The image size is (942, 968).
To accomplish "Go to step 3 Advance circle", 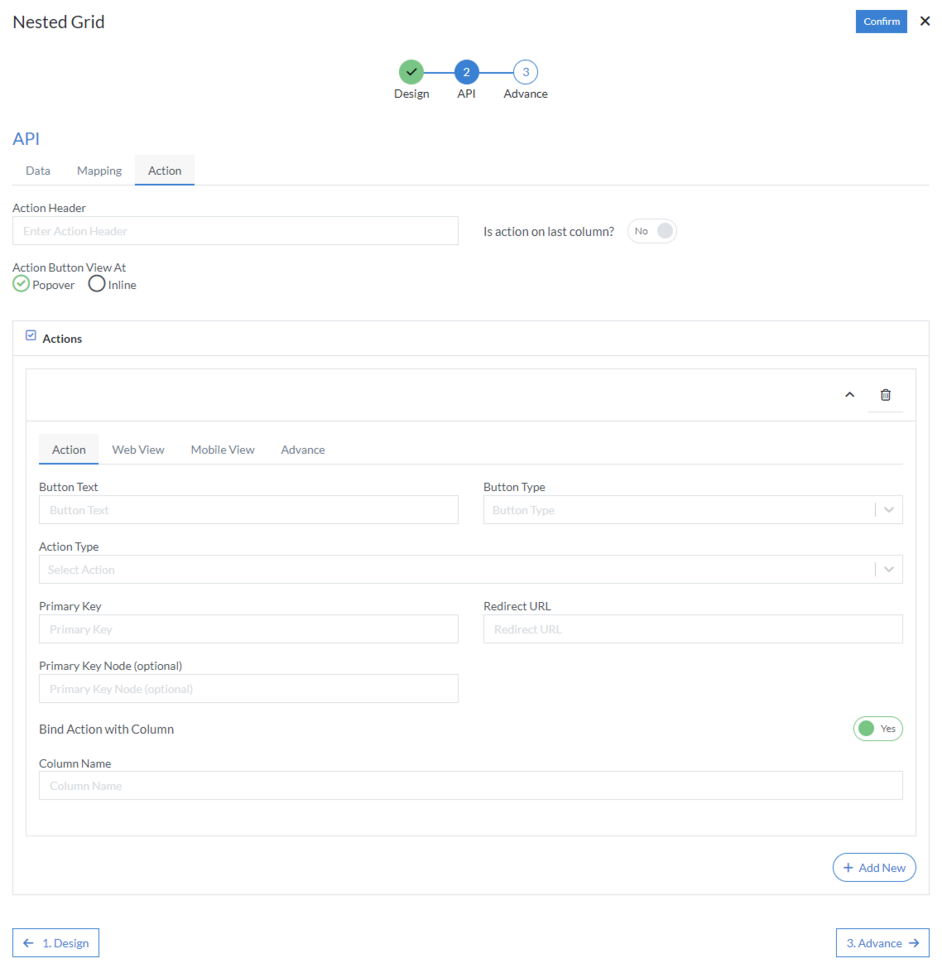I will 525,72.
